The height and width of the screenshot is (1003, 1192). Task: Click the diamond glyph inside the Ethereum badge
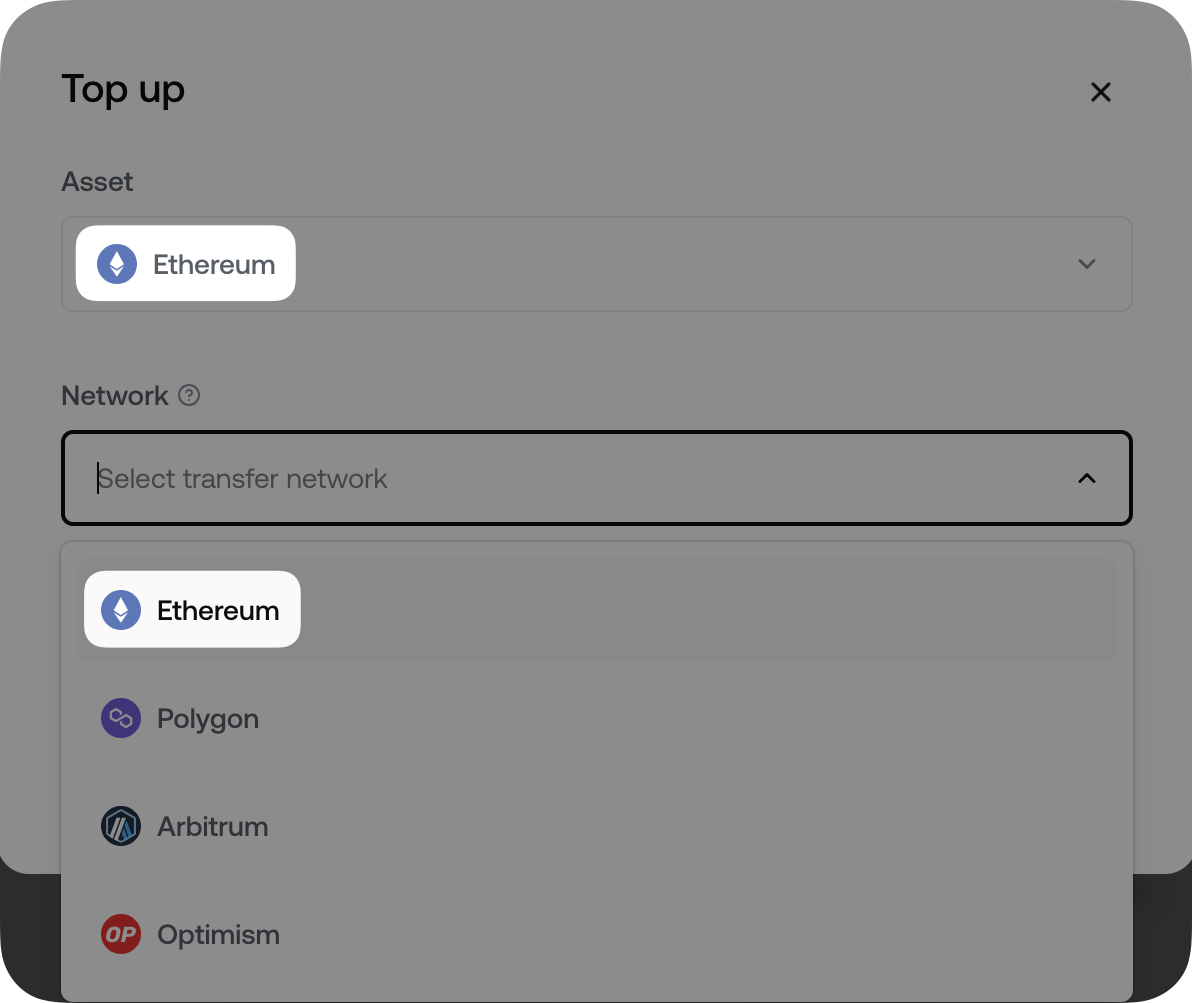pyautogui.click(x=119, y=263)
